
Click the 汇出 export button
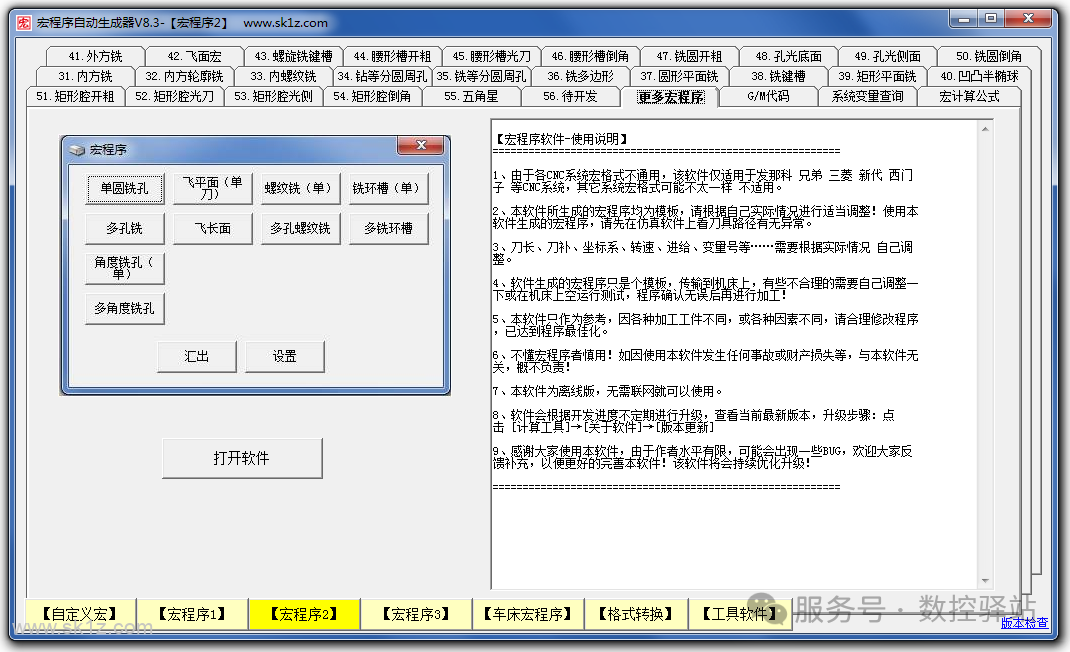click(197, 356)
